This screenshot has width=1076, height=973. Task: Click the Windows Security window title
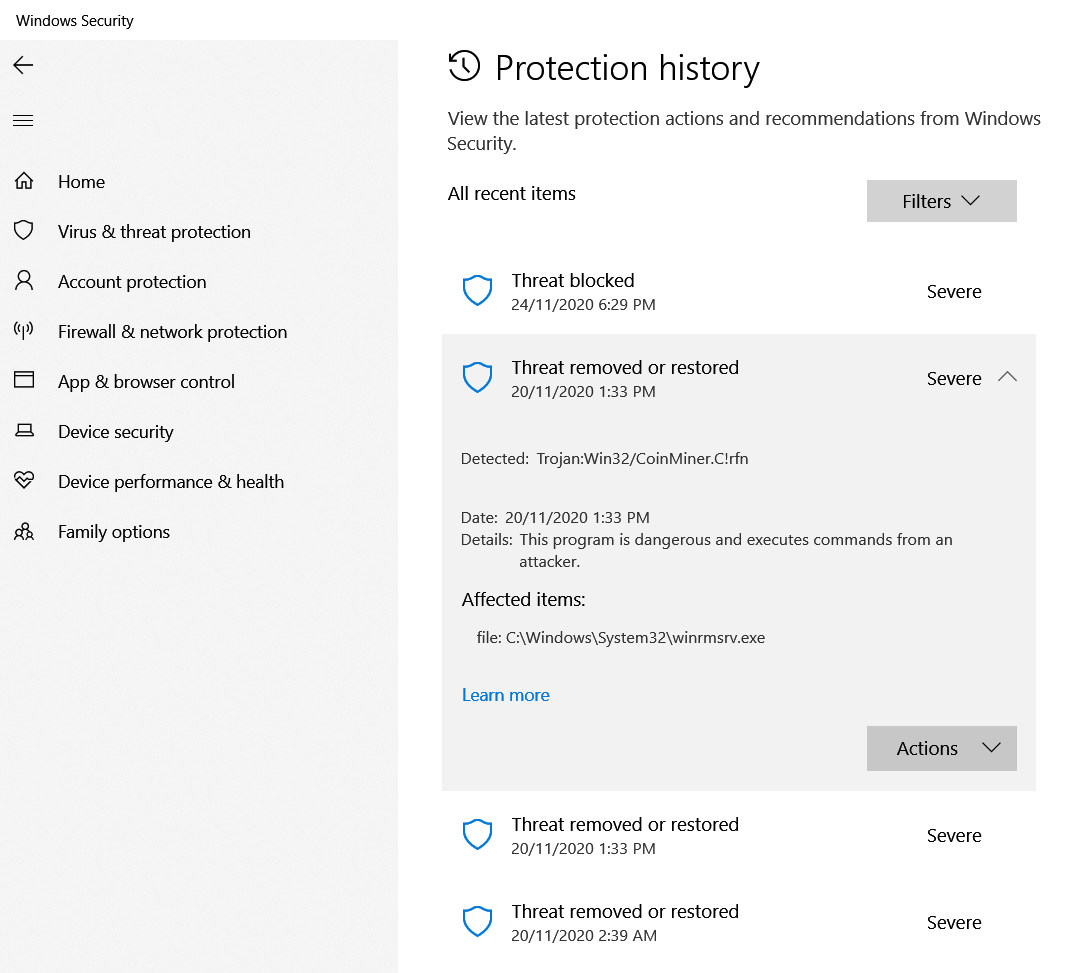[x=75, y=21]
